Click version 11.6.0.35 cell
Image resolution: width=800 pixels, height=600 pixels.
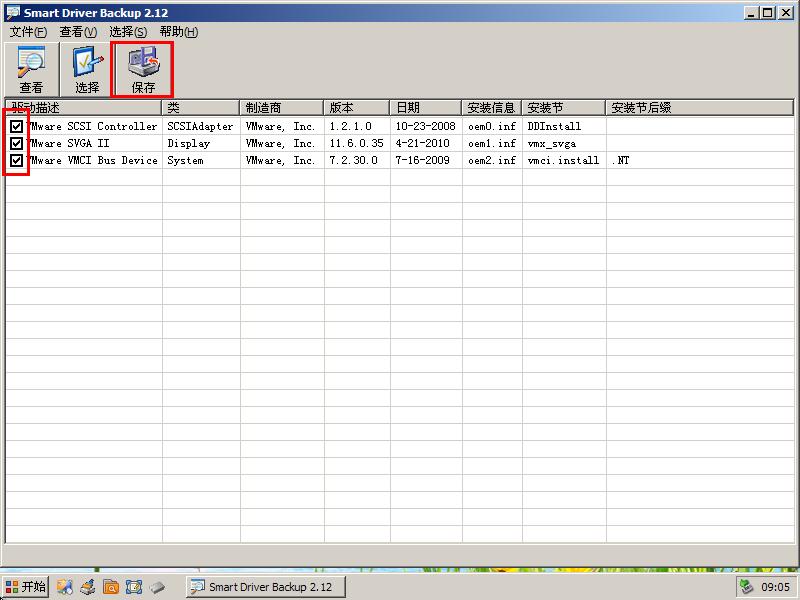[x=356, y=143]
